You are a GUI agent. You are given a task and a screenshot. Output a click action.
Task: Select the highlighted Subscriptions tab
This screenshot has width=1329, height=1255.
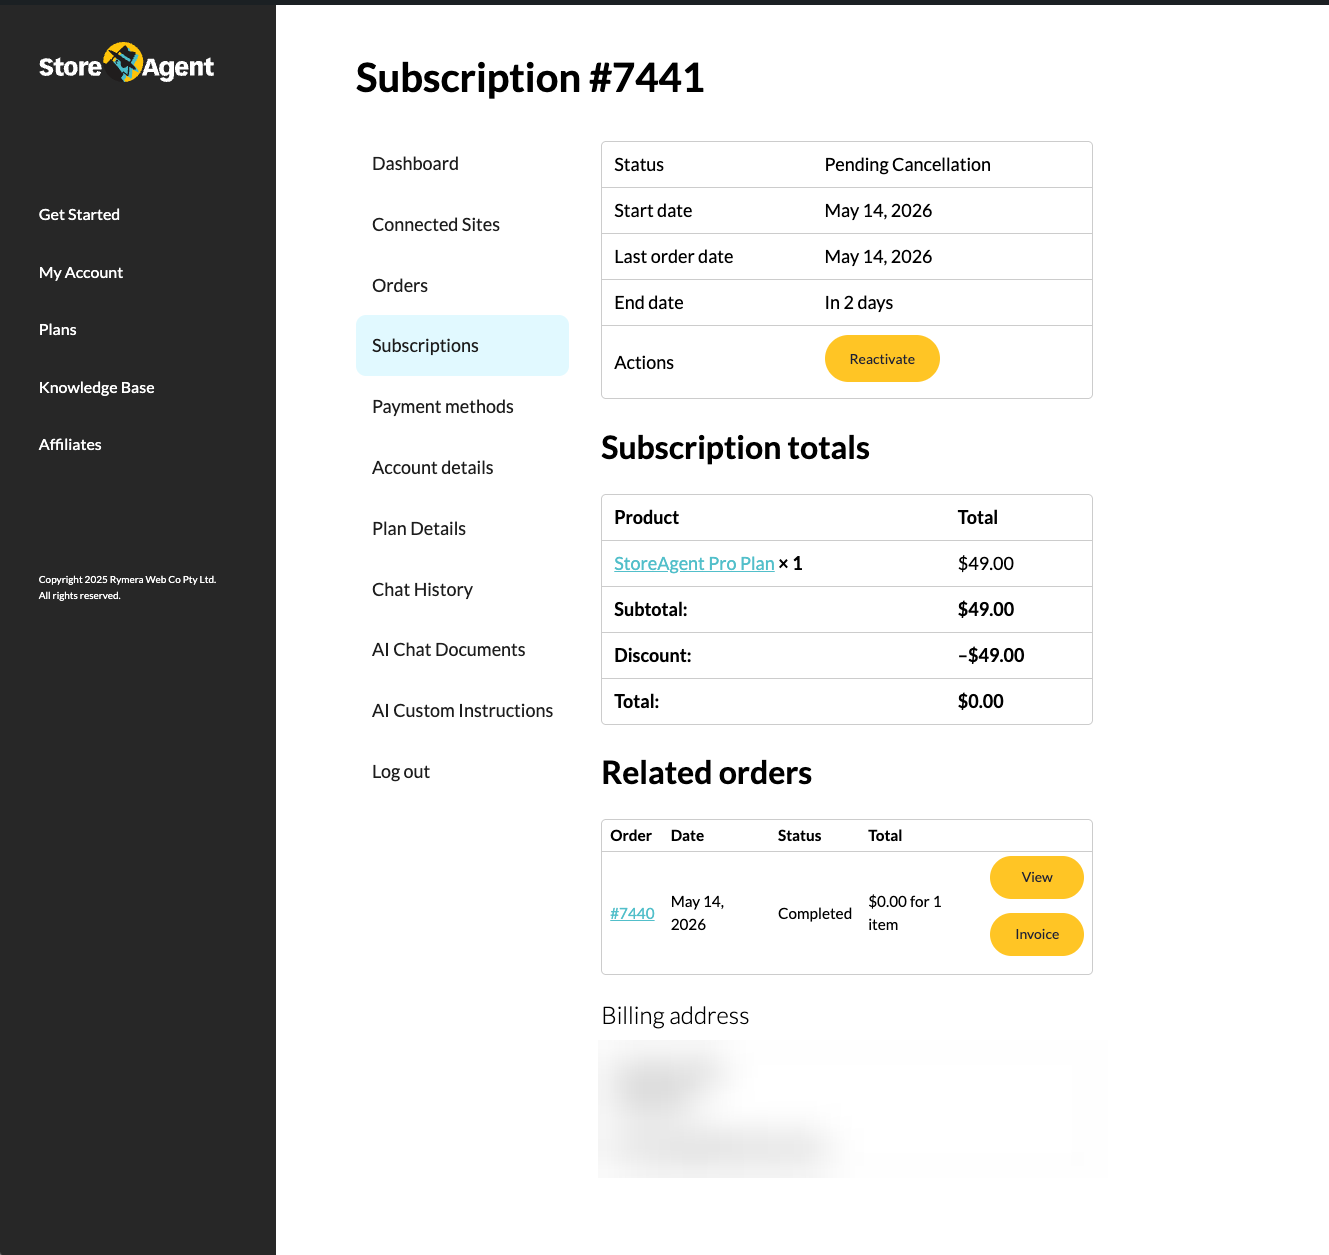[x=462, y=345]
